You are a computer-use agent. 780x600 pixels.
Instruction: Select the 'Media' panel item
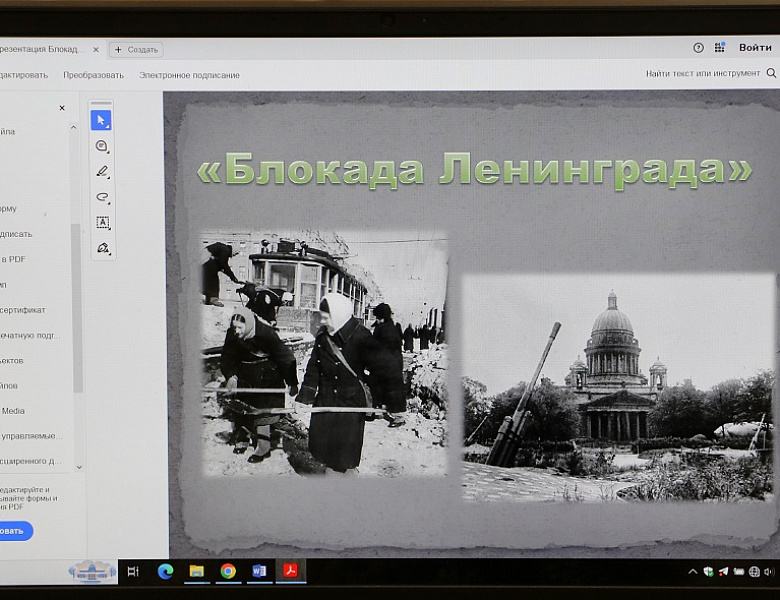(13, 411)
